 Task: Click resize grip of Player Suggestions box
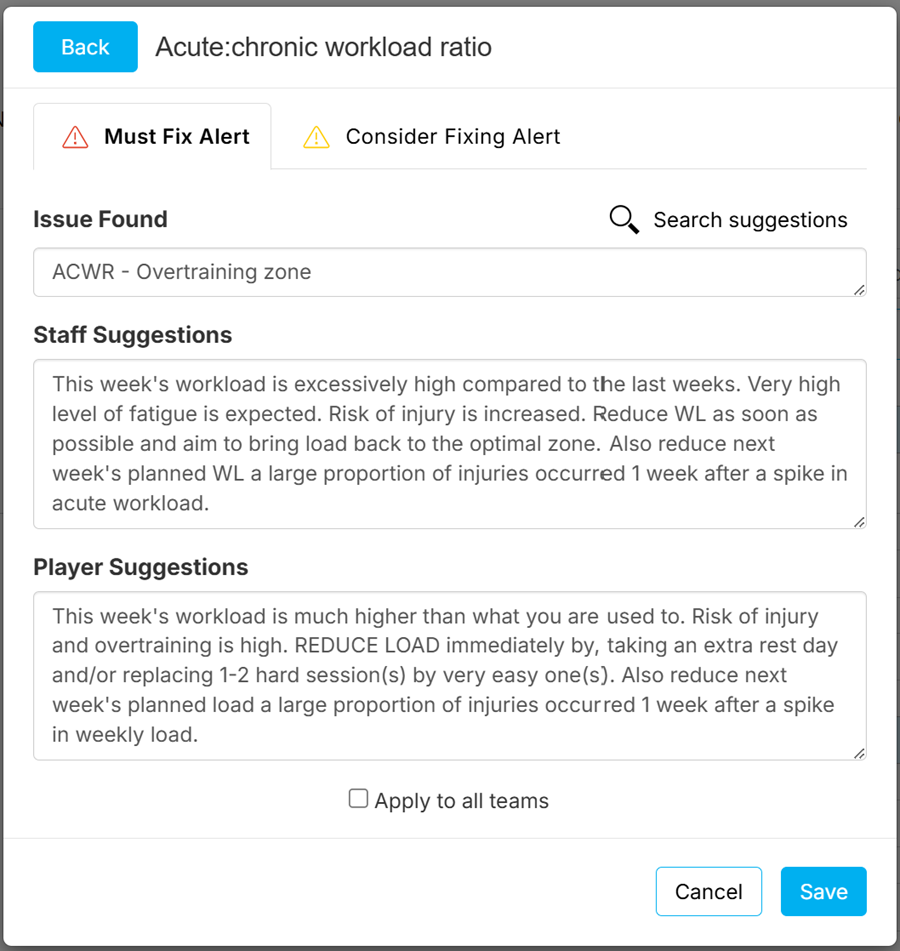pos(859,754)
